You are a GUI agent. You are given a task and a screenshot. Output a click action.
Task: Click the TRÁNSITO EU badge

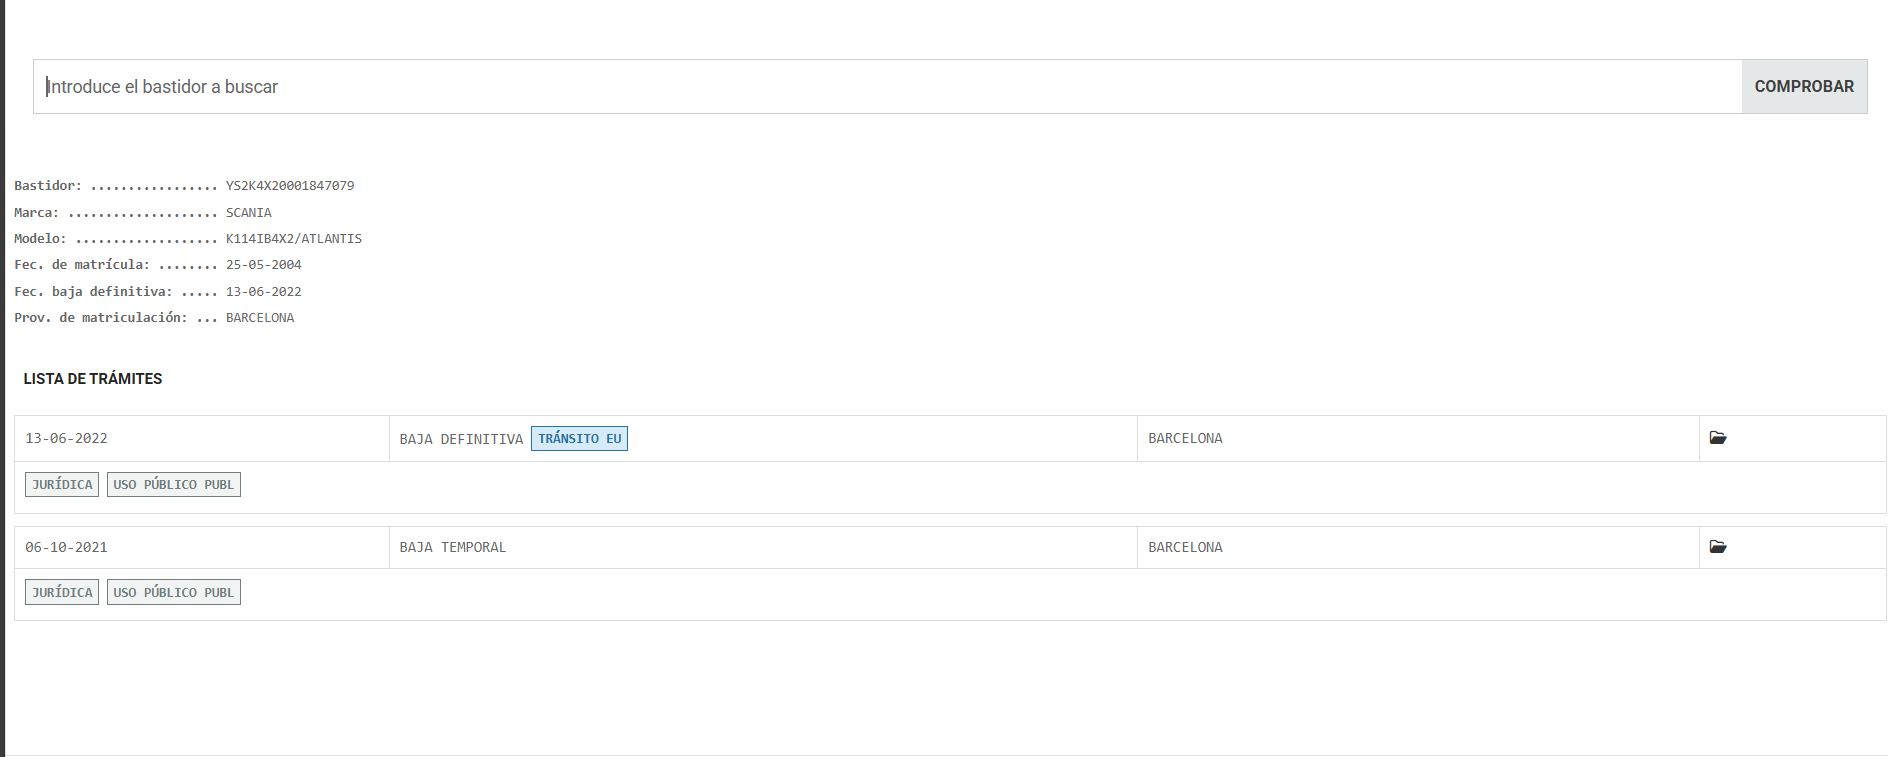pos(579,439)
